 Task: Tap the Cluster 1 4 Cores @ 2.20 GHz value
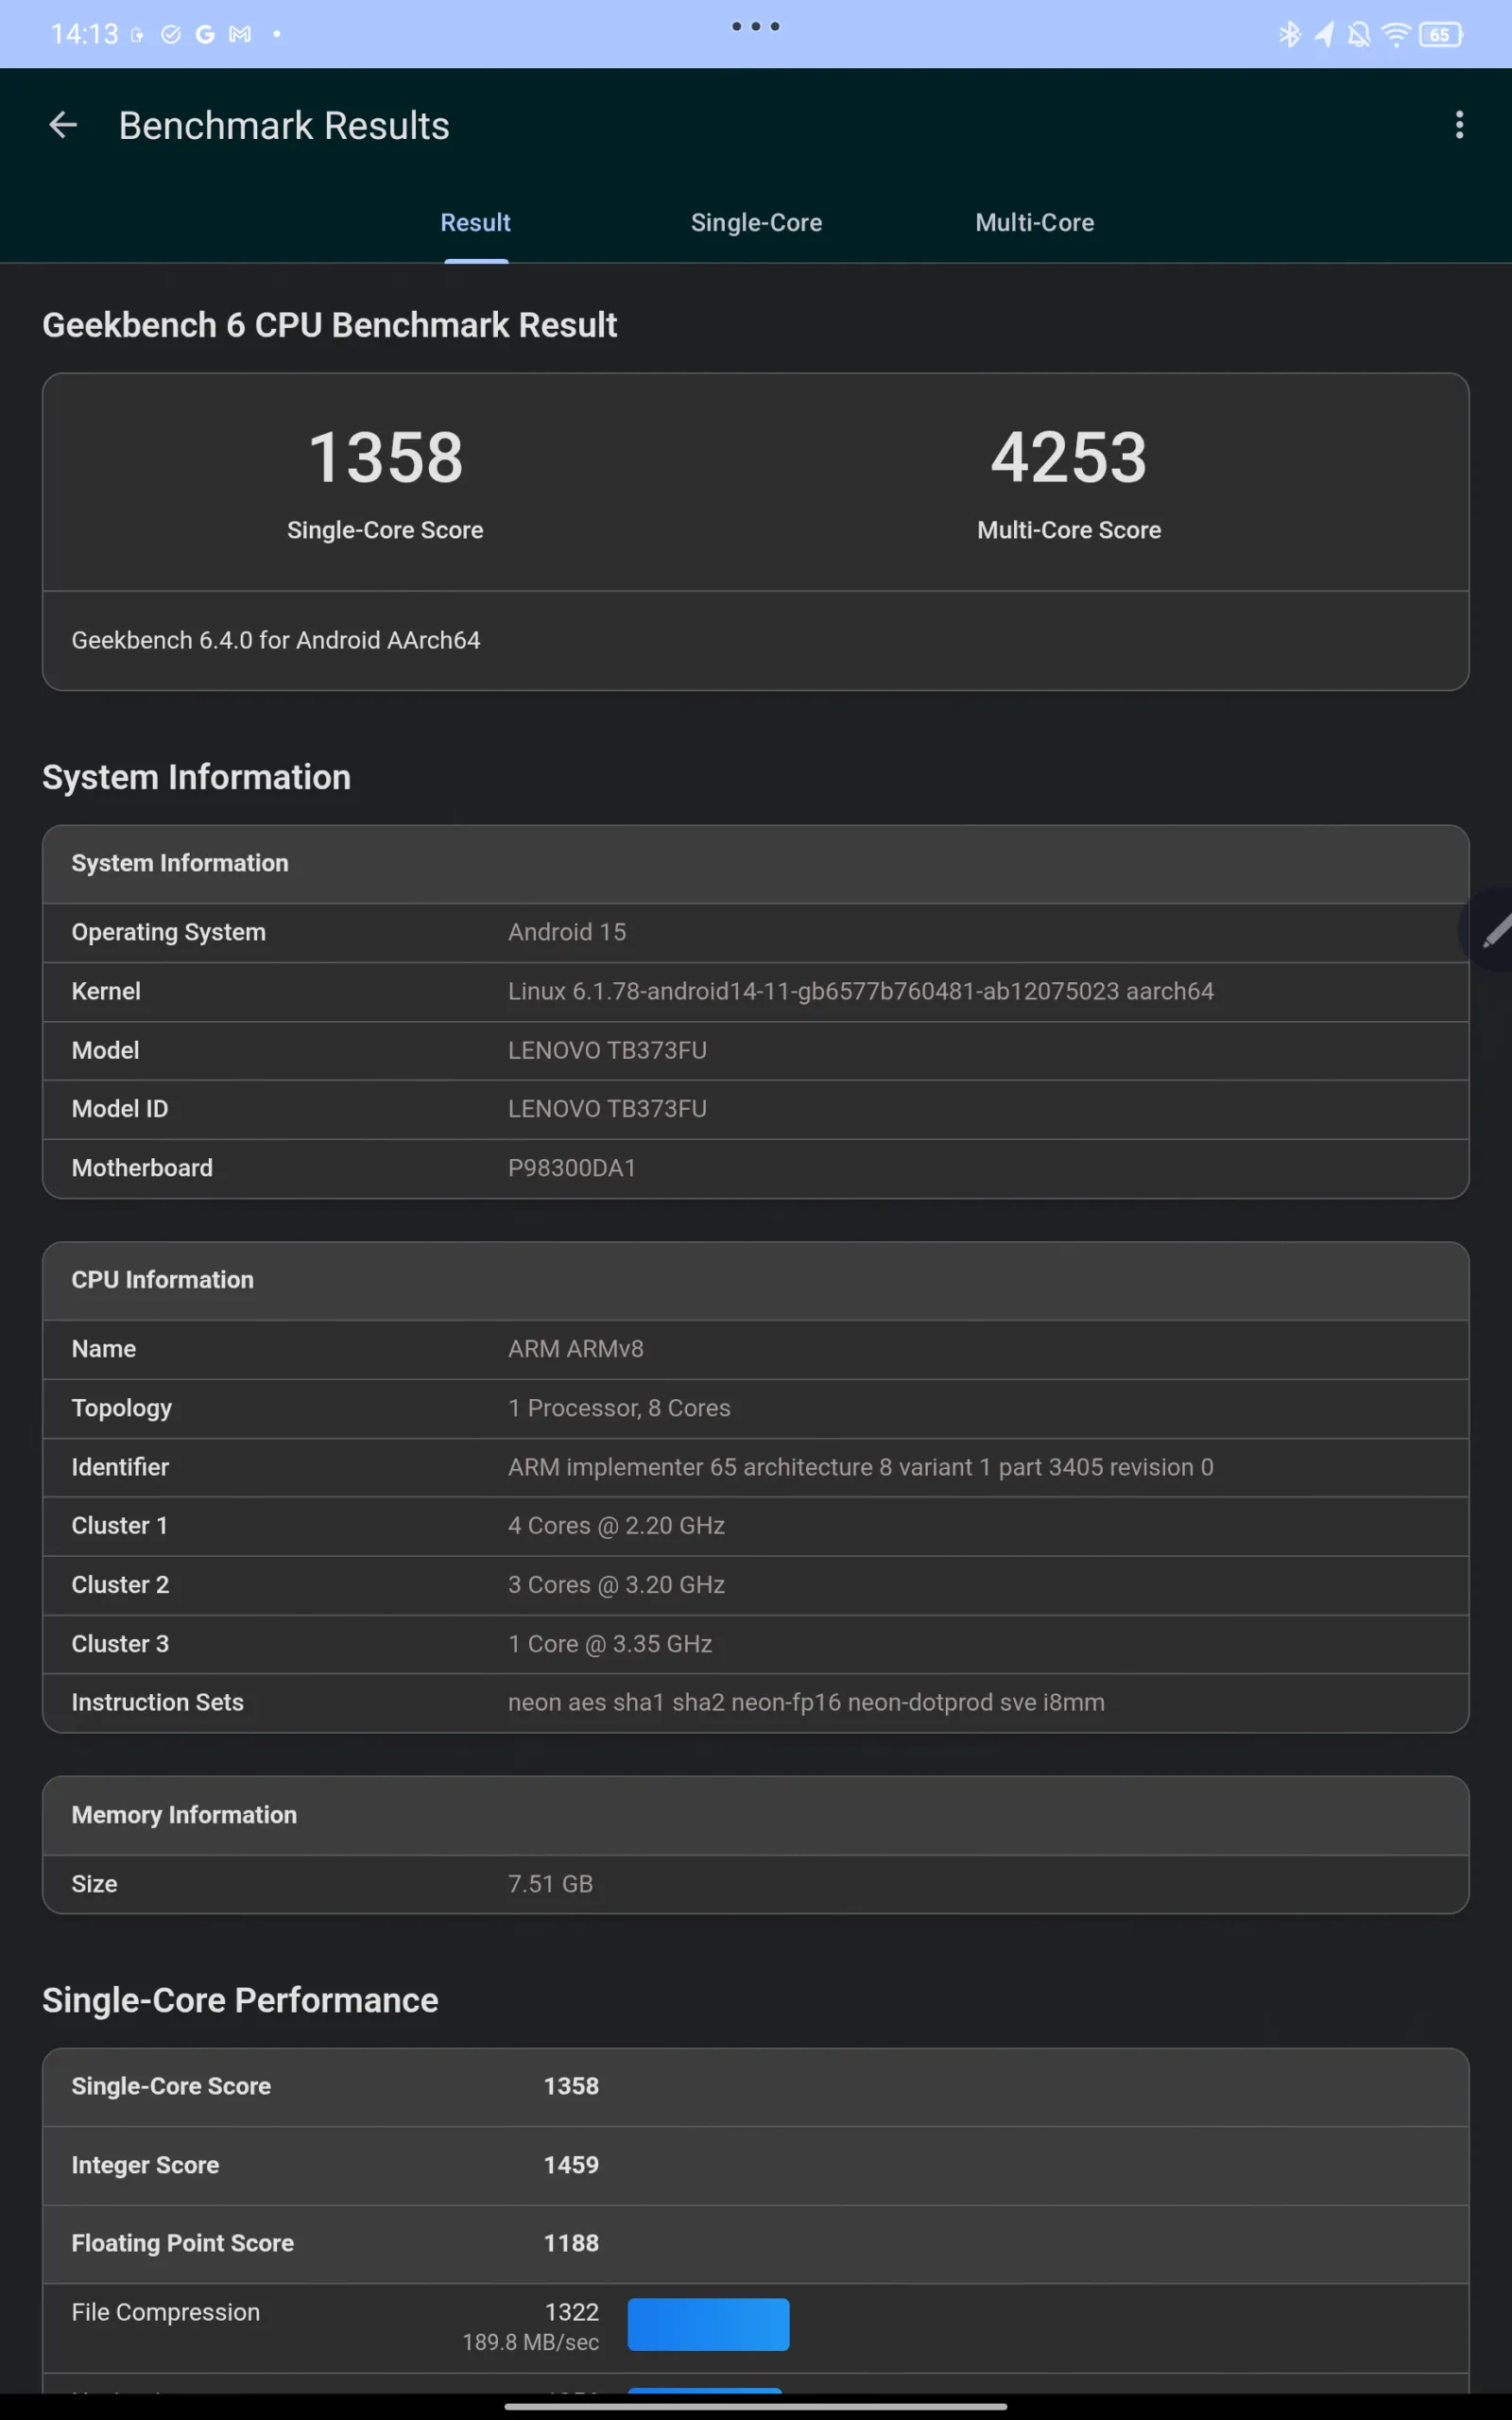point(616,1525)
